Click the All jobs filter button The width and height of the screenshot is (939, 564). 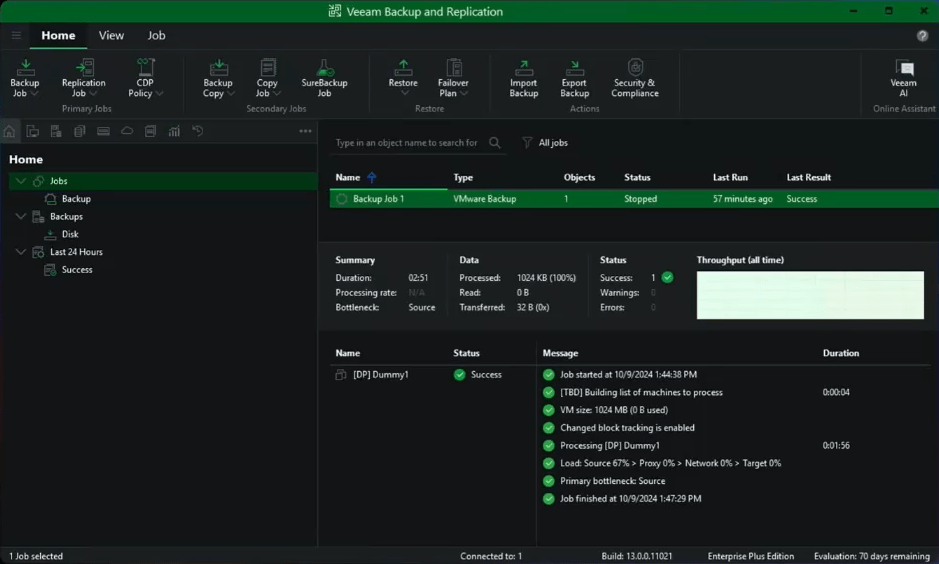(x=545, y=143)
